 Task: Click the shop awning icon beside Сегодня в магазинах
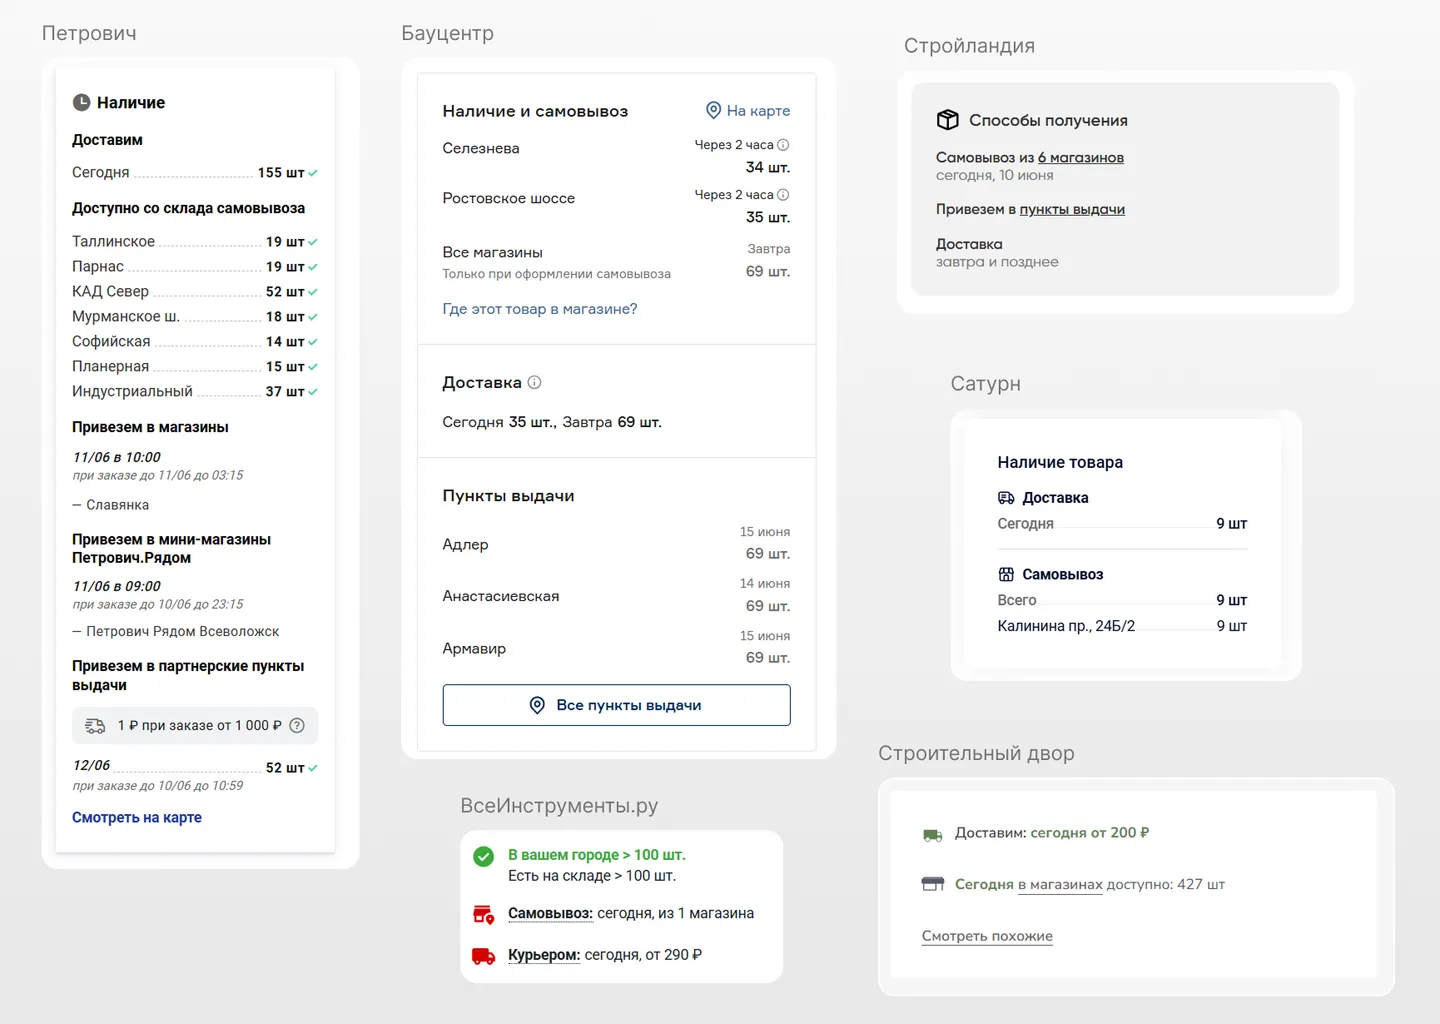tap(932, 884)
